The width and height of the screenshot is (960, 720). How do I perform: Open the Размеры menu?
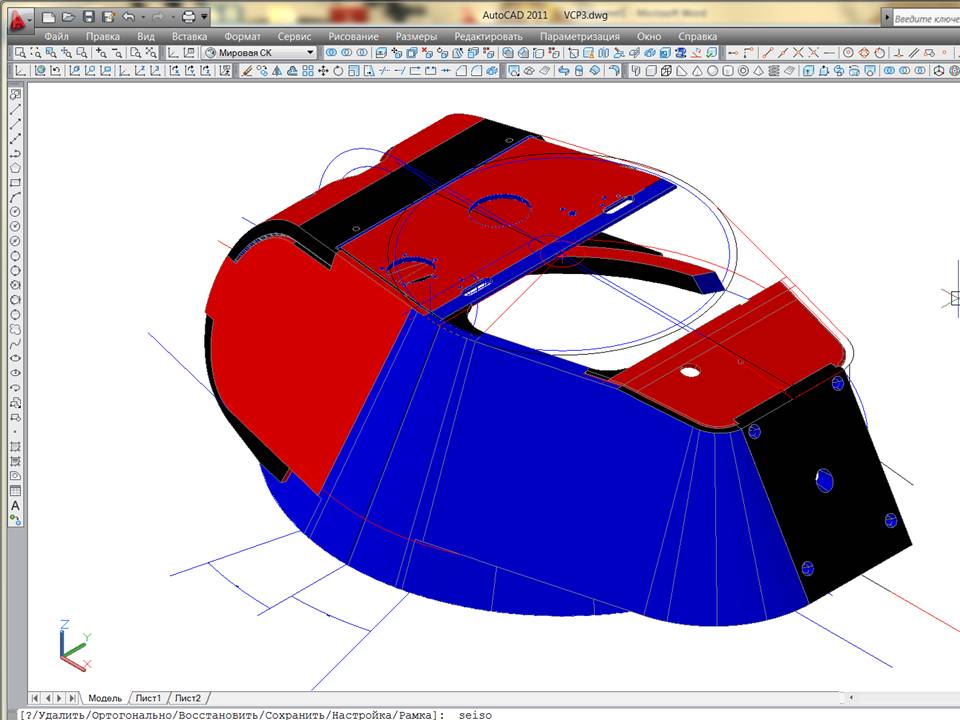(416, 36)
